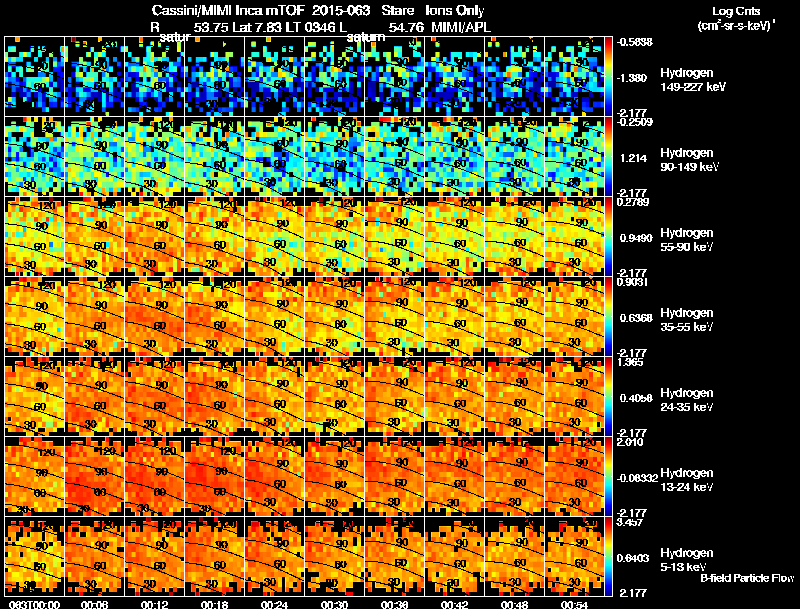Click the 1.214 colorbar value
Image resolution: width=800 pixels, height=609 pixels.
633,158
